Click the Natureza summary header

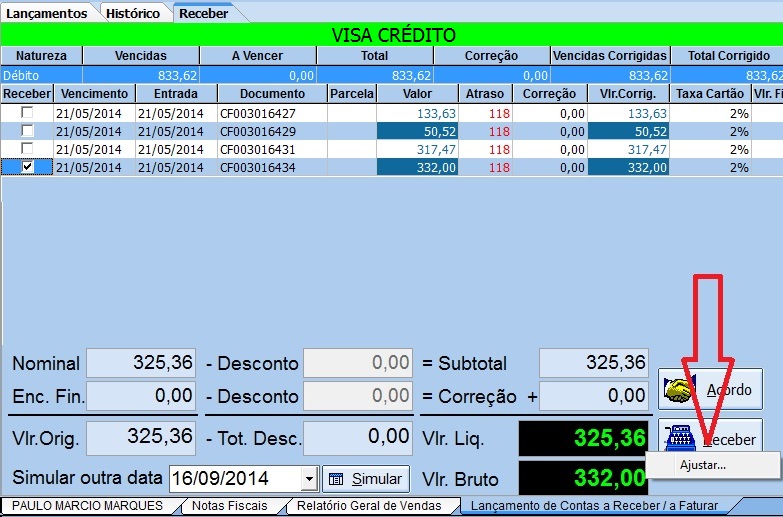pos(41,55)
